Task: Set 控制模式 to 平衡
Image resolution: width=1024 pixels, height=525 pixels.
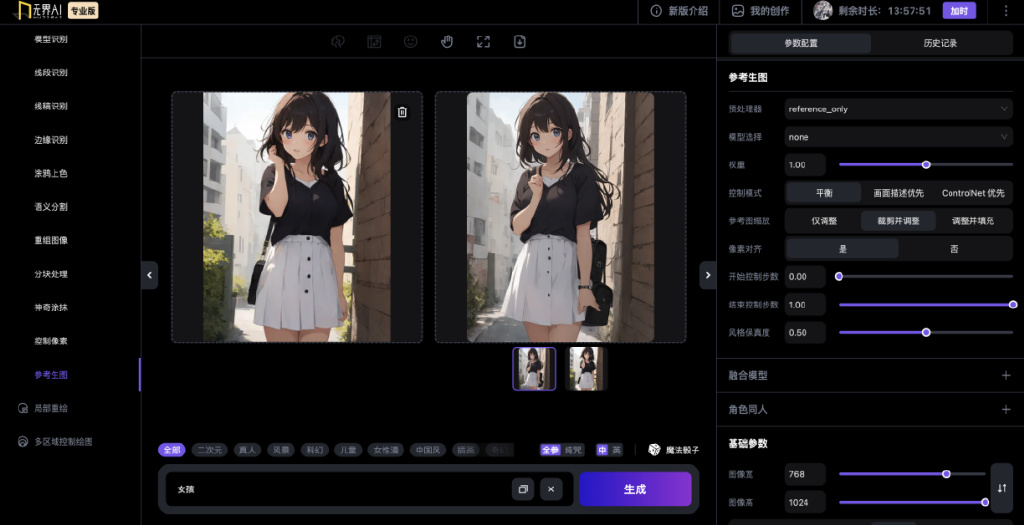Action: (x=824, y=193)
